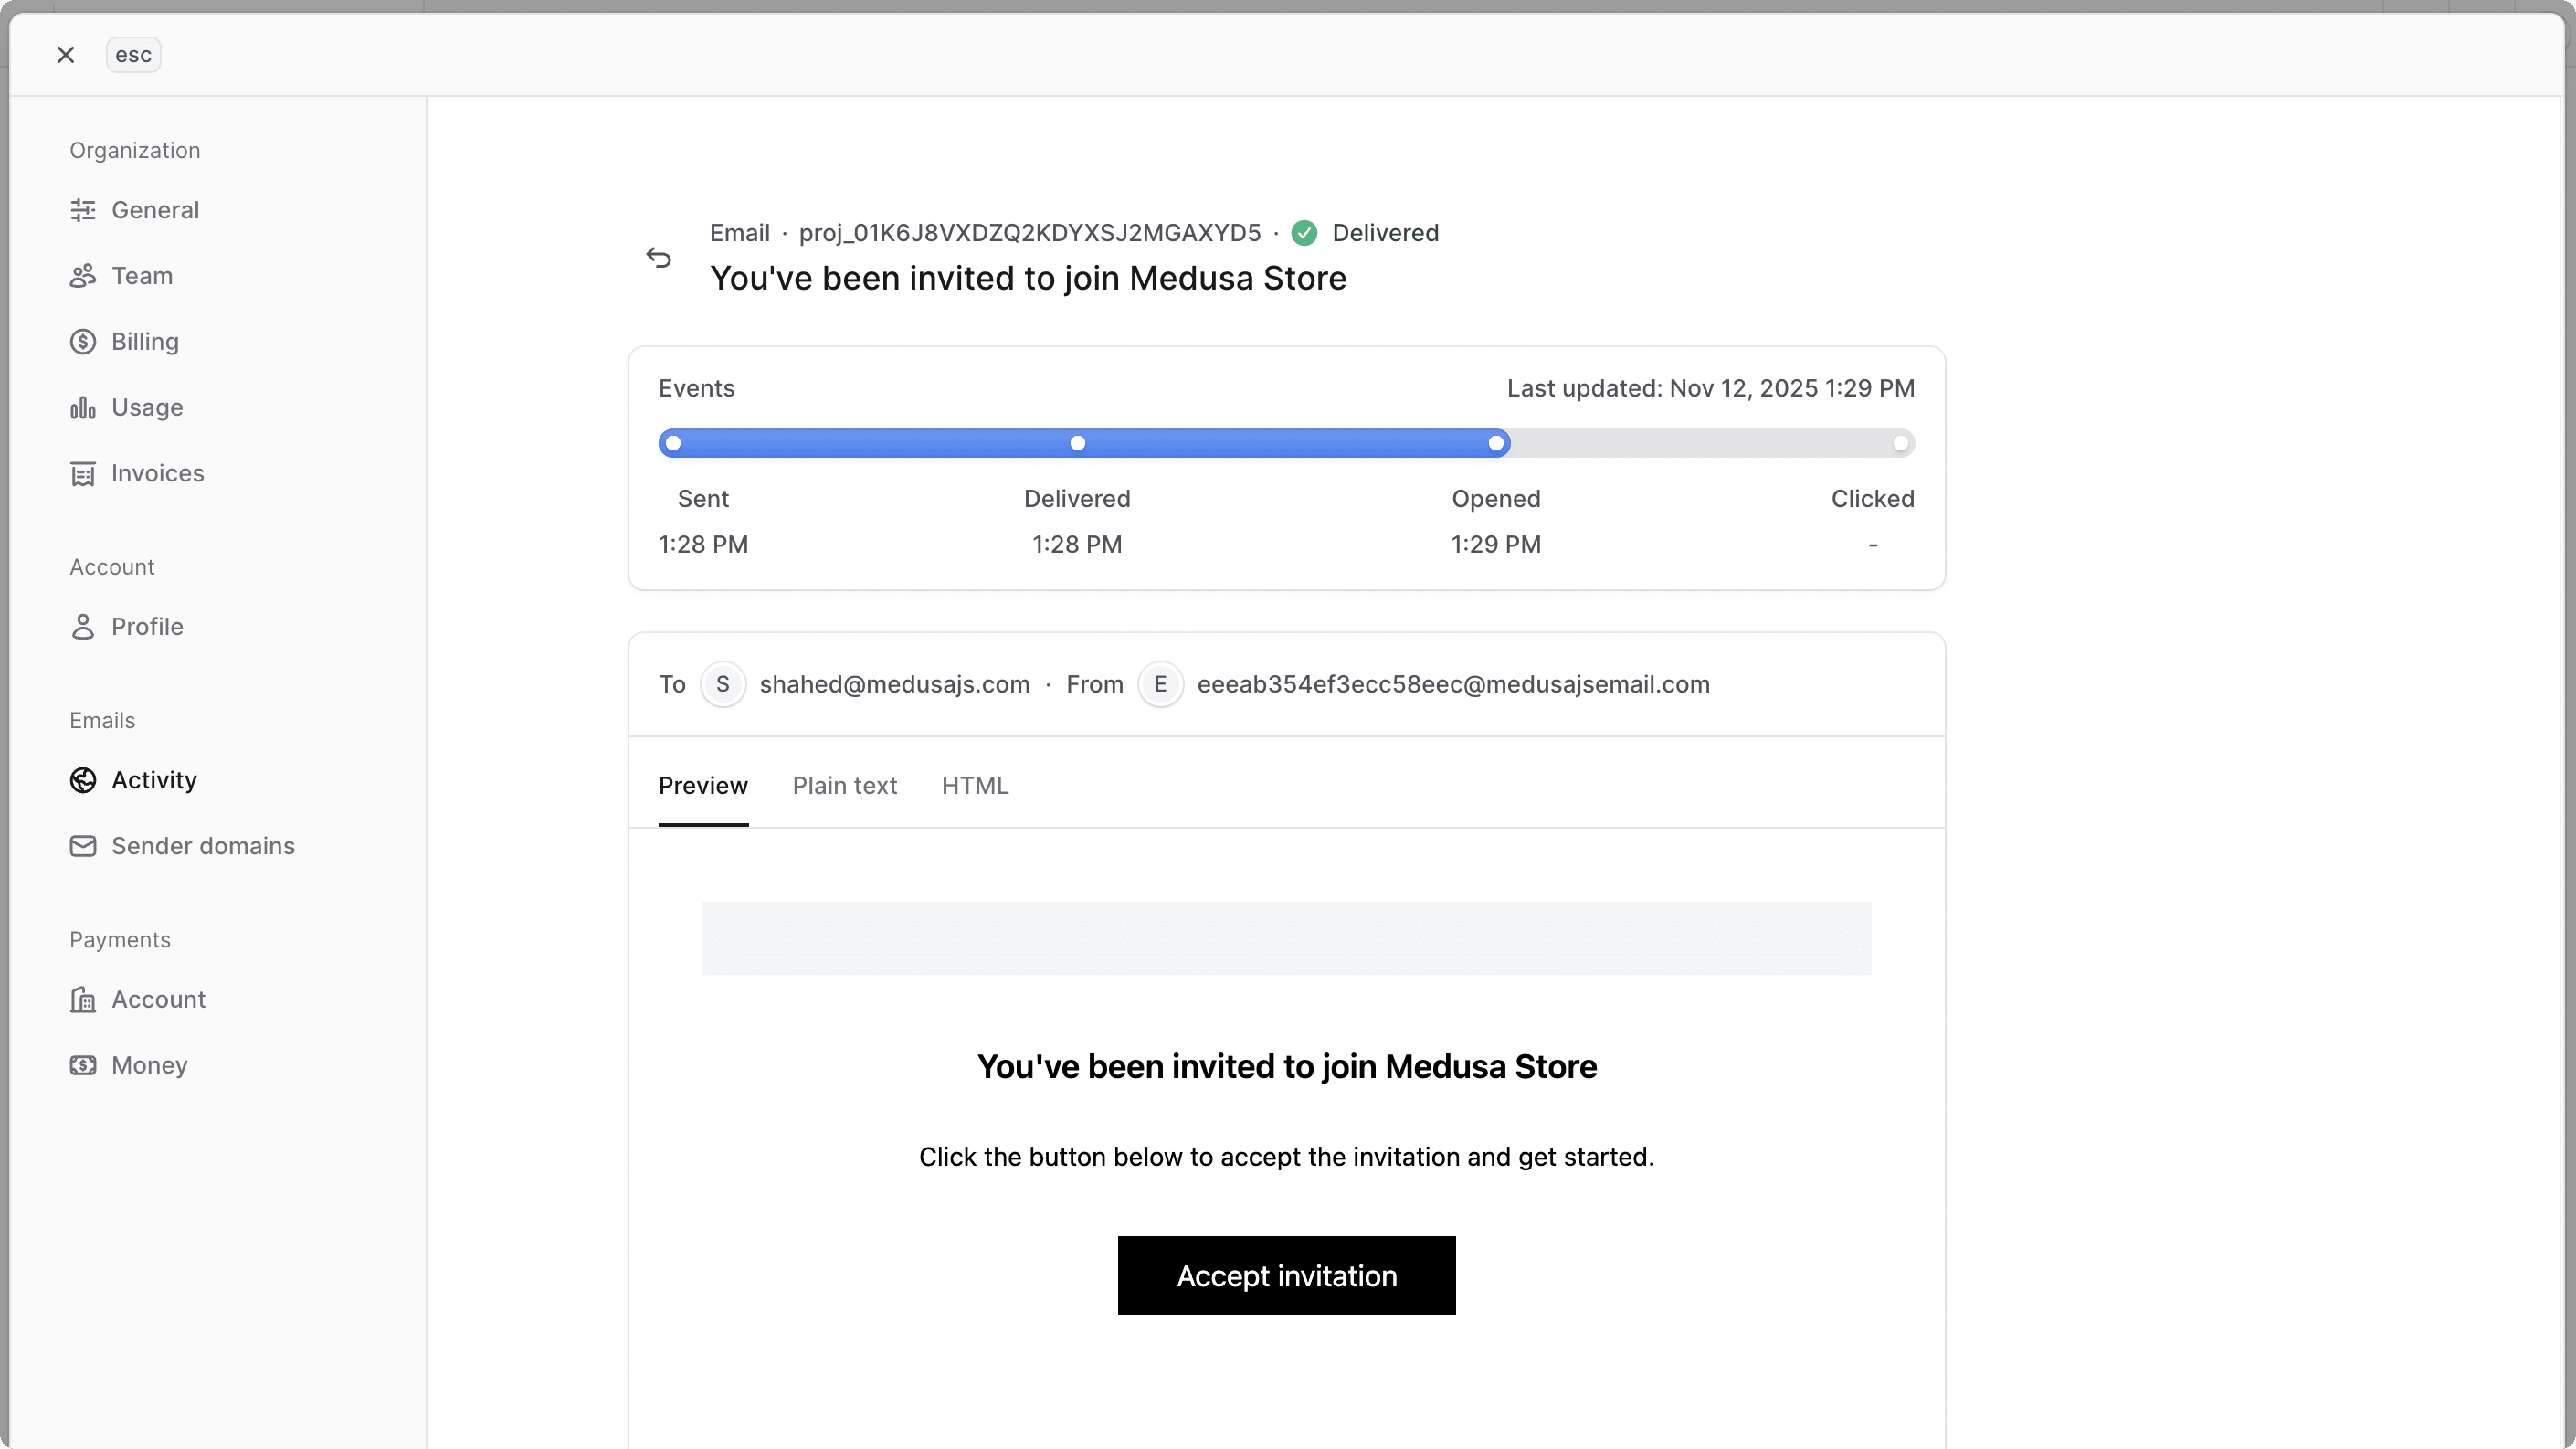Expand the Payments section header
This screenshot has height=1449, width=2576.
click(119, 939)
